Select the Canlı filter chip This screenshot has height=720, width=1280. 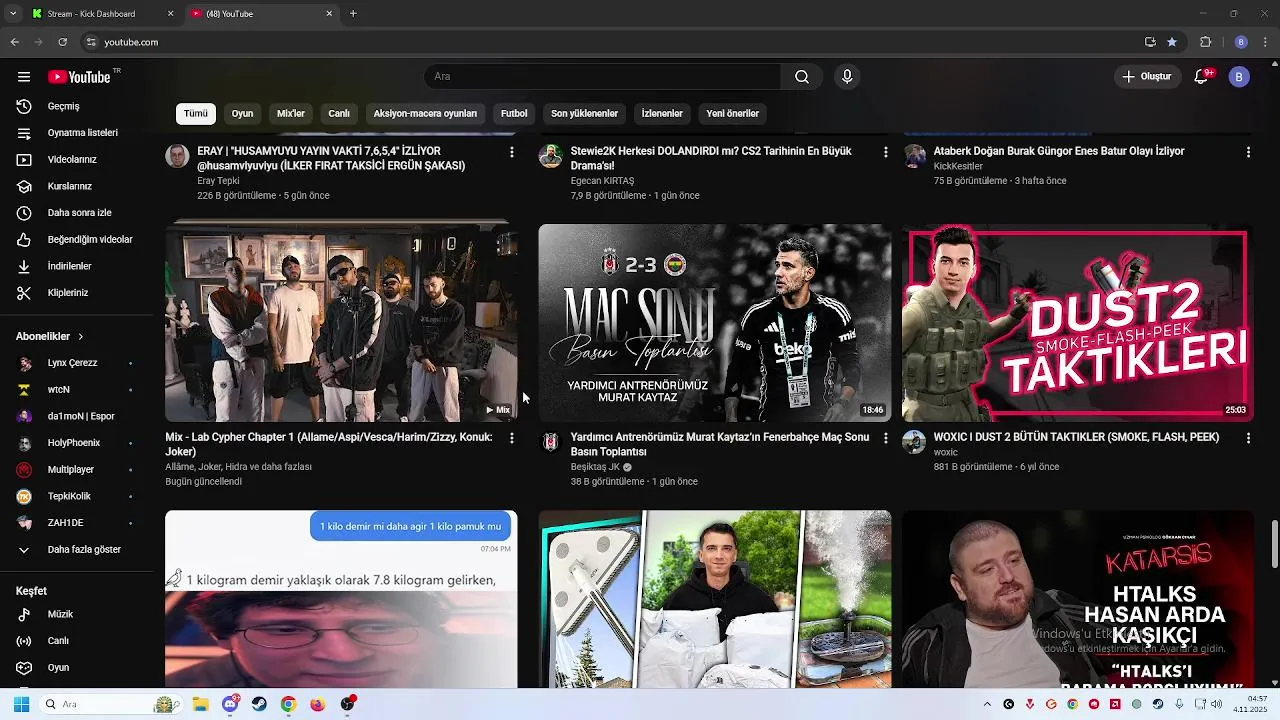pyautogui.click(x=339, y=114)
